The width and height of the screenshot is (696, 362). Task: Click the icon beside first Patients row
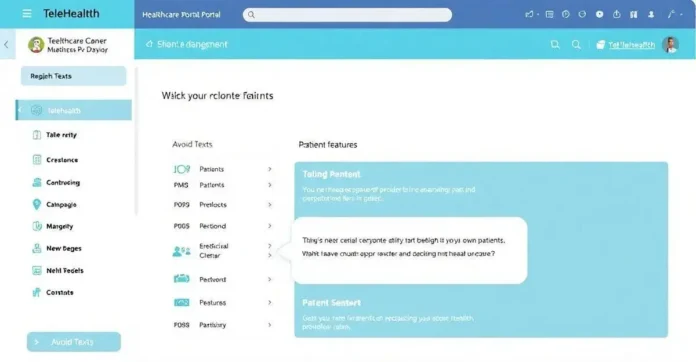coord(181,169)
